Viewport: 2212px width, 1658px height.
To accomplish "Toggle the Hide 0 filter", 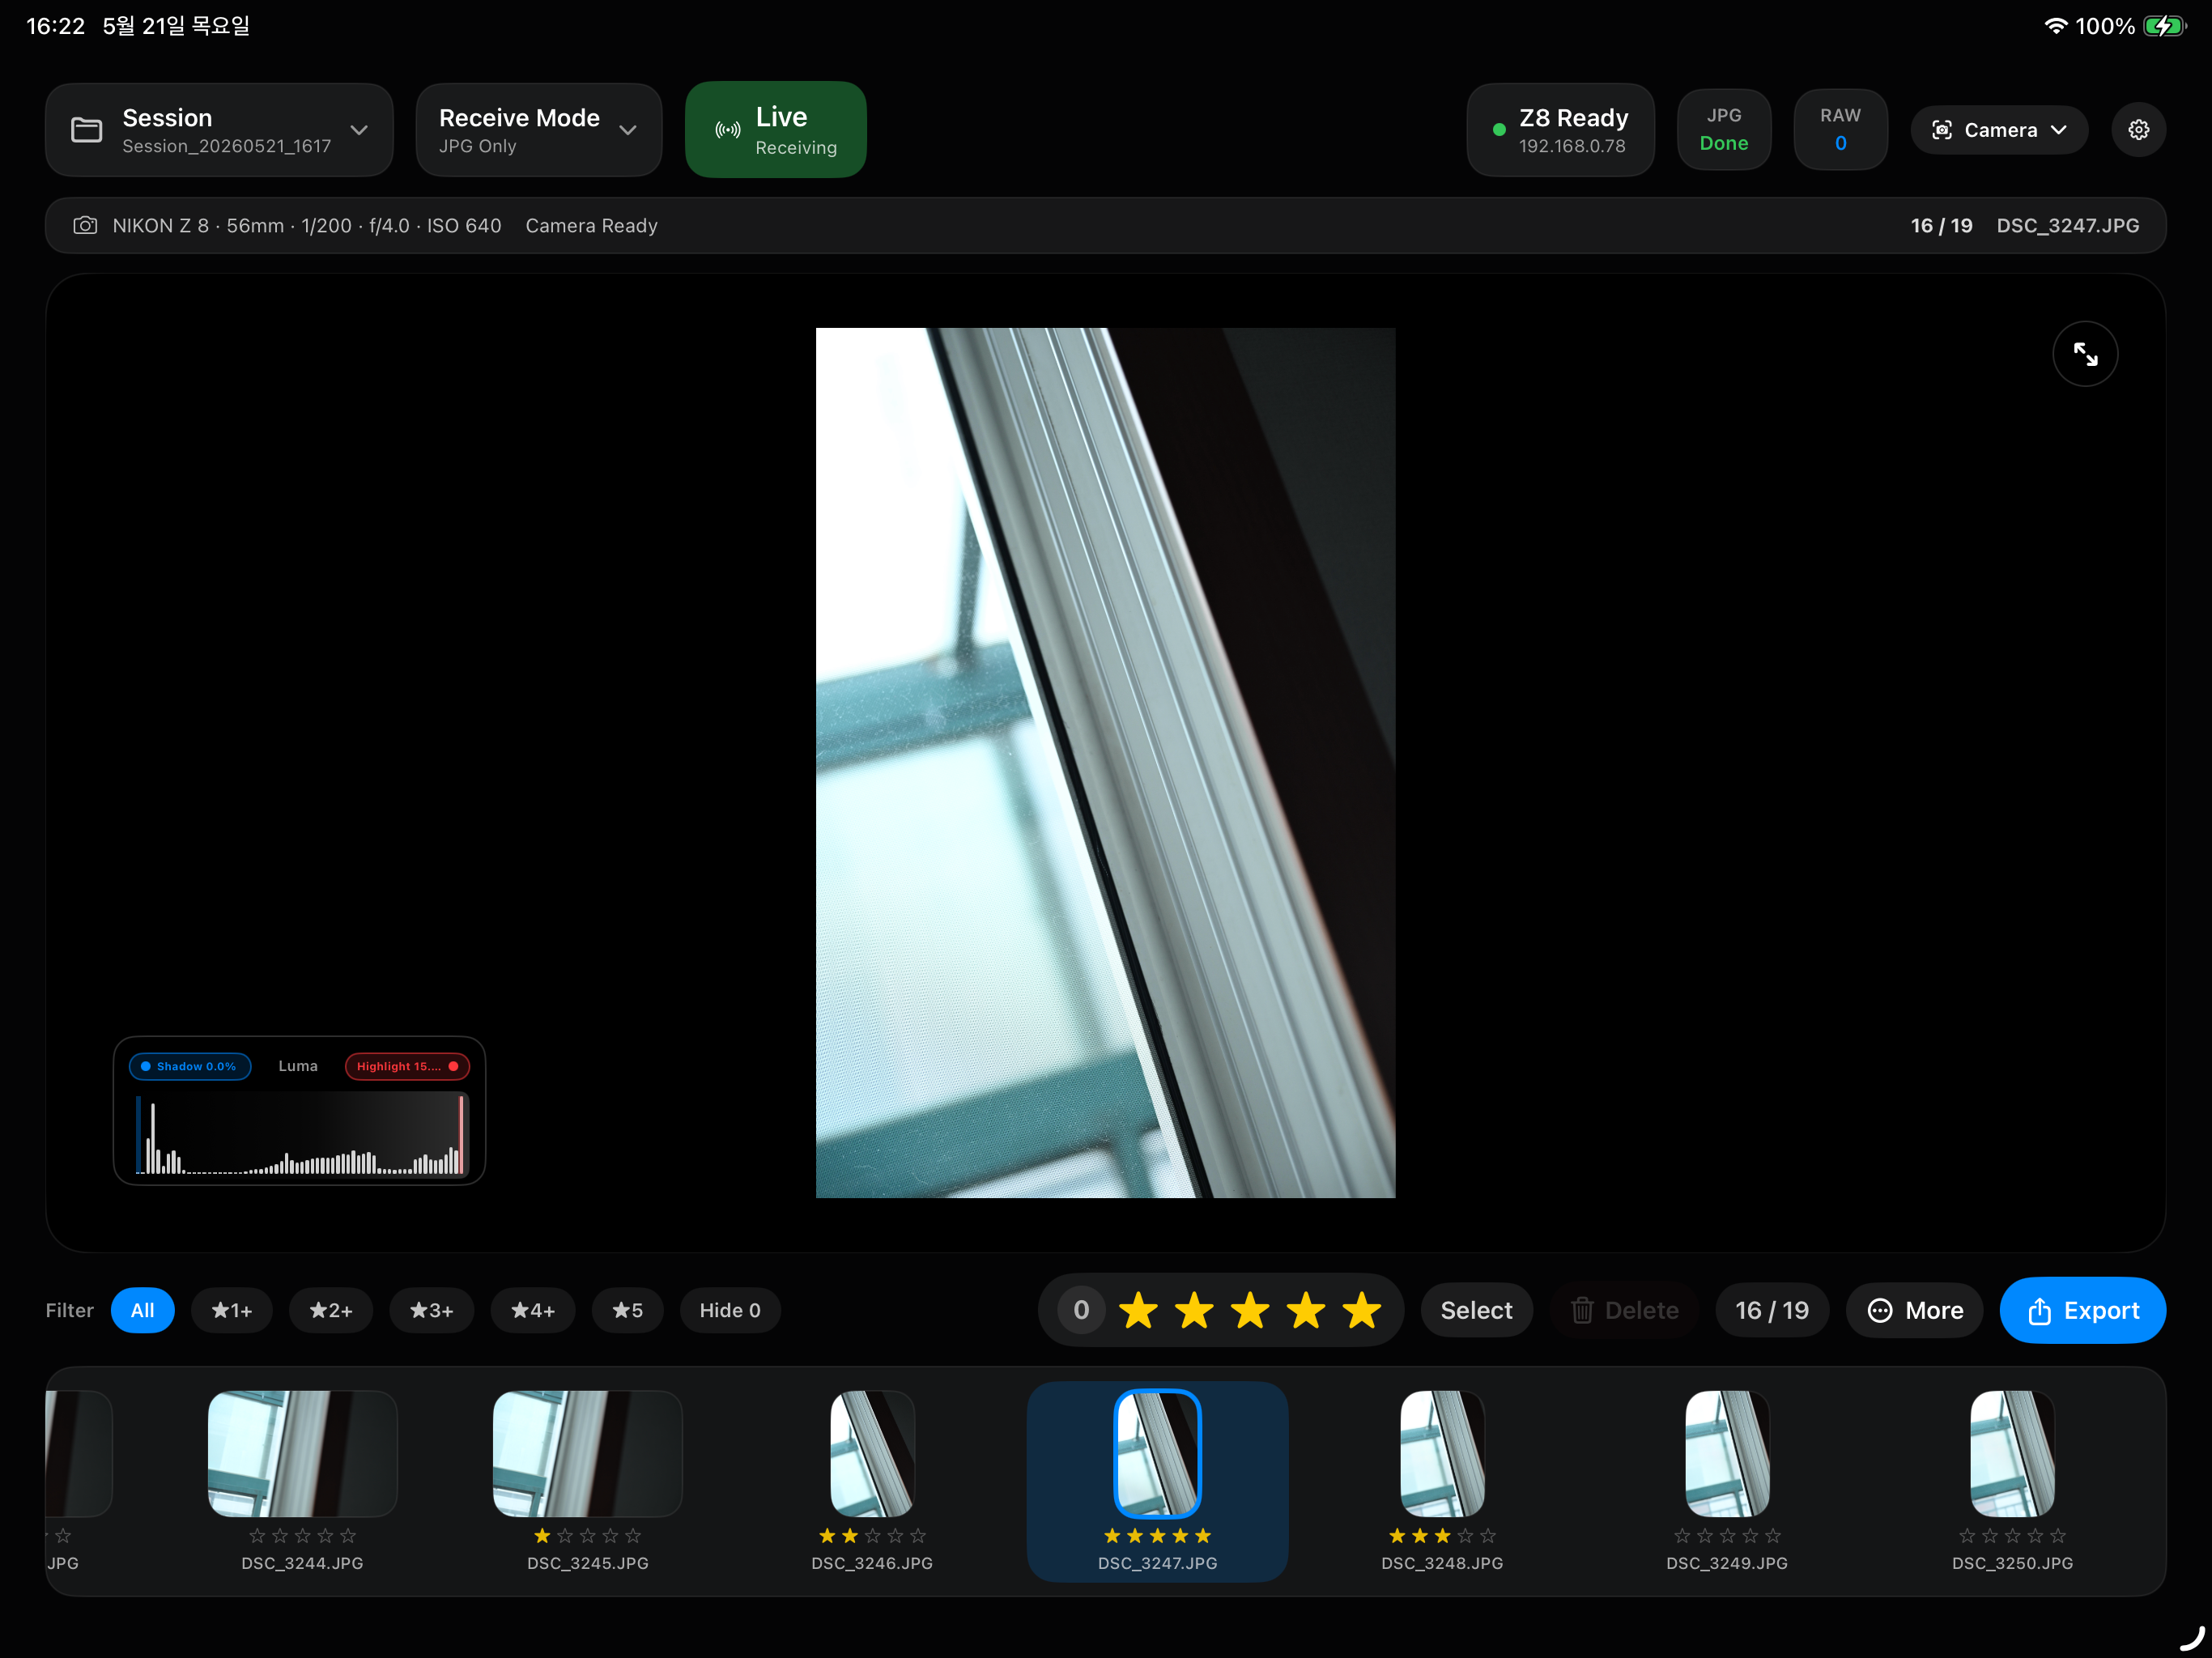I will [730, 1310].
